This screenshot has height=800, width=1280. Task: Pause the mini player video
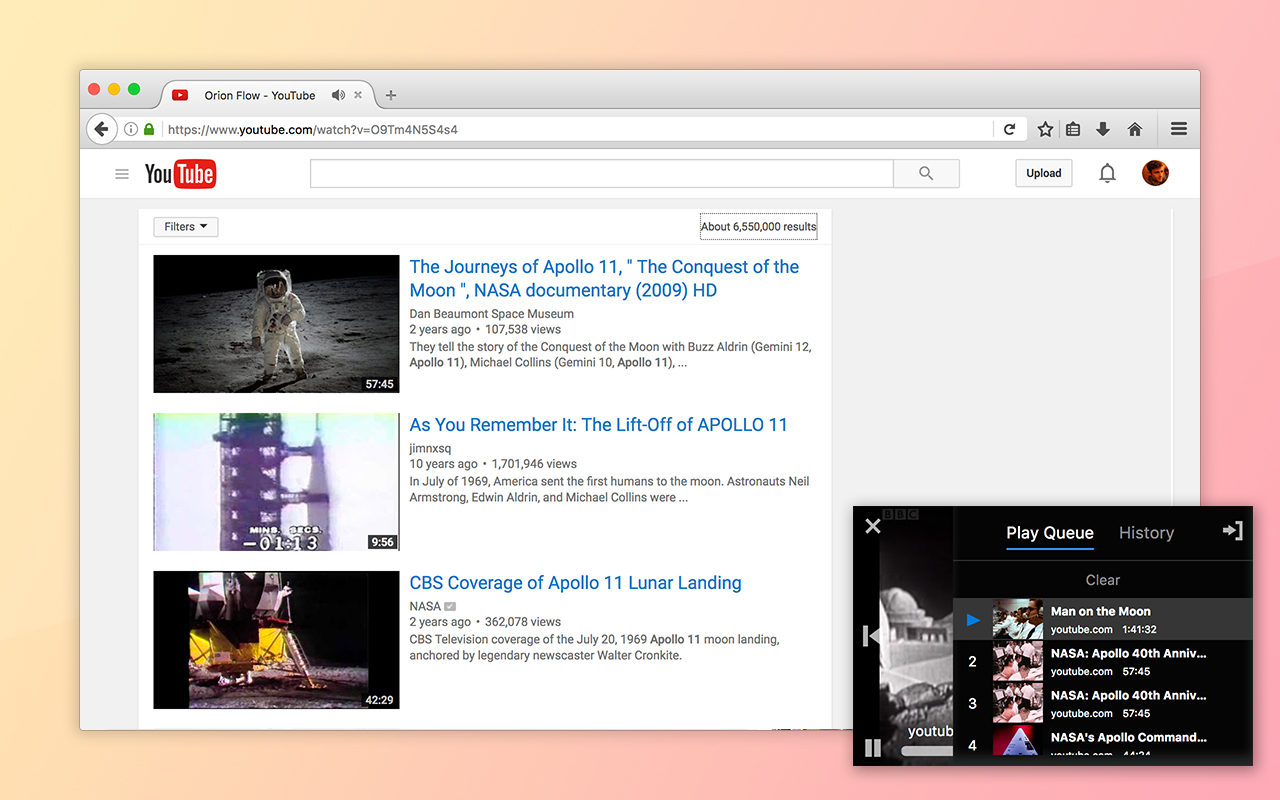873,748
